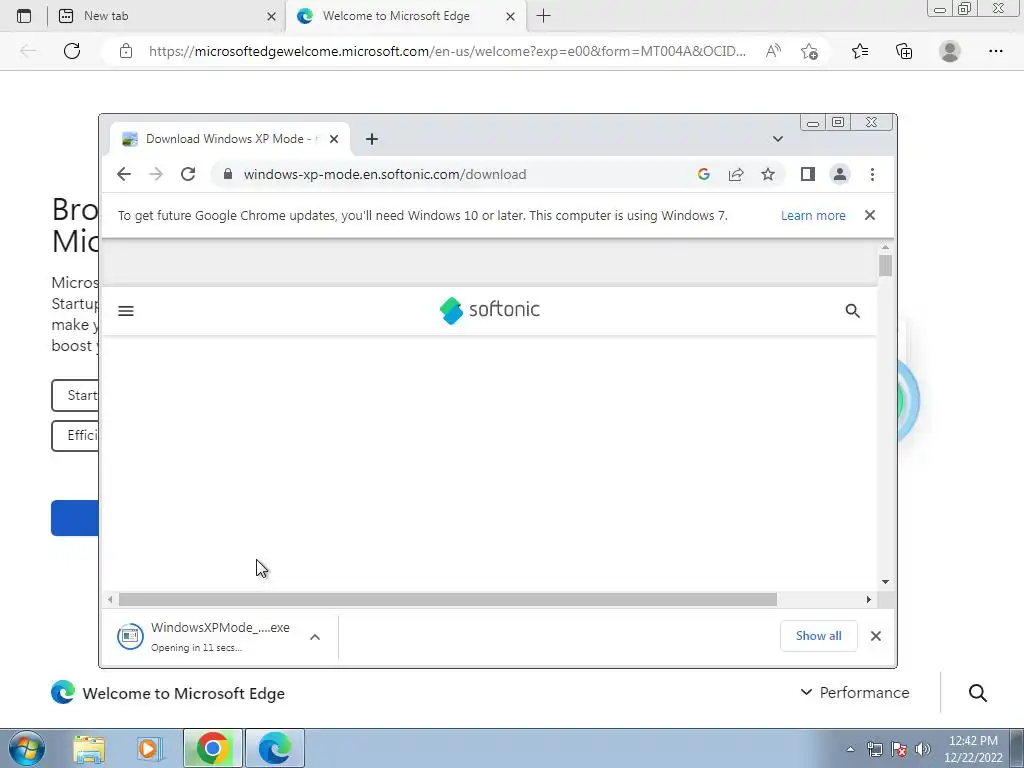Select the Download Windows XP Mode Chrome tab

tap(230, 138)
